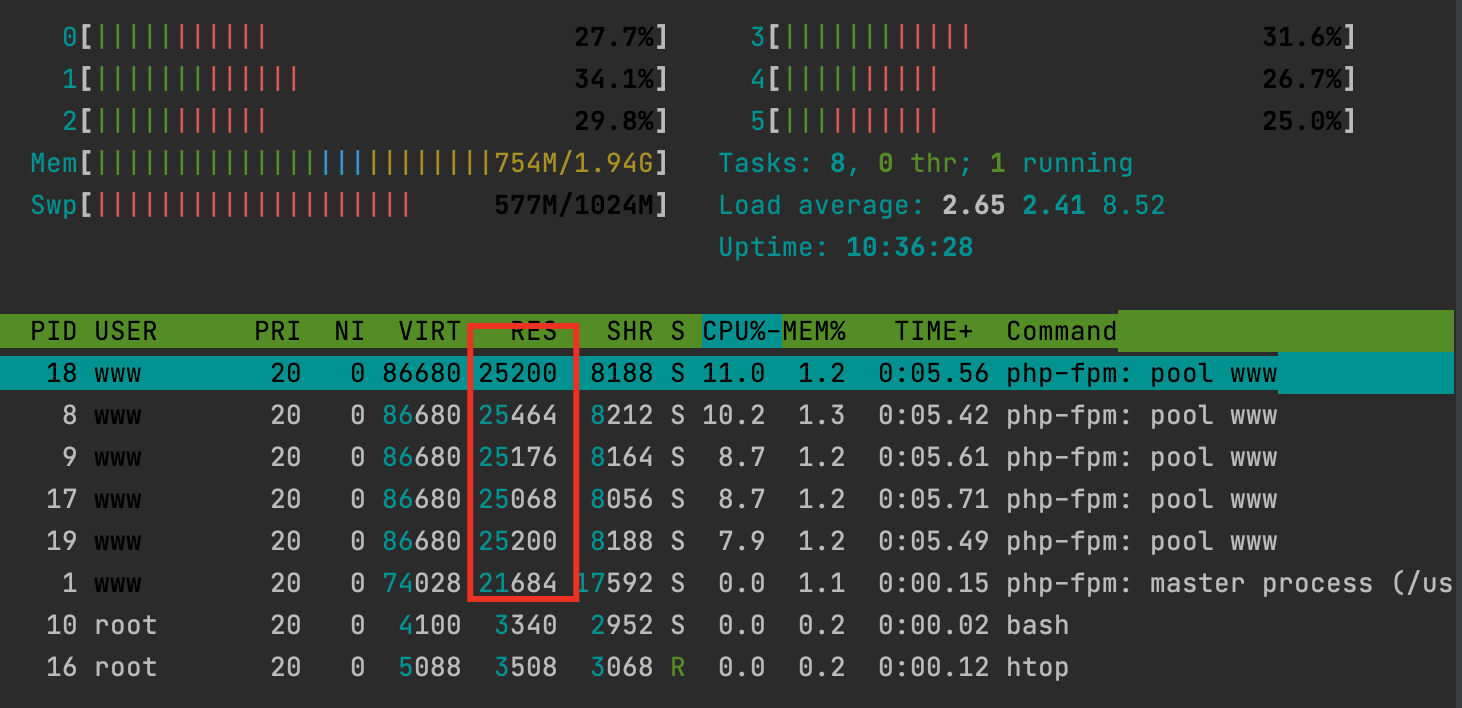The height and width of the screenshot is (708, 1462).
Task: Select the php-fpm master process command
Action: click(x=1229, y=583)
